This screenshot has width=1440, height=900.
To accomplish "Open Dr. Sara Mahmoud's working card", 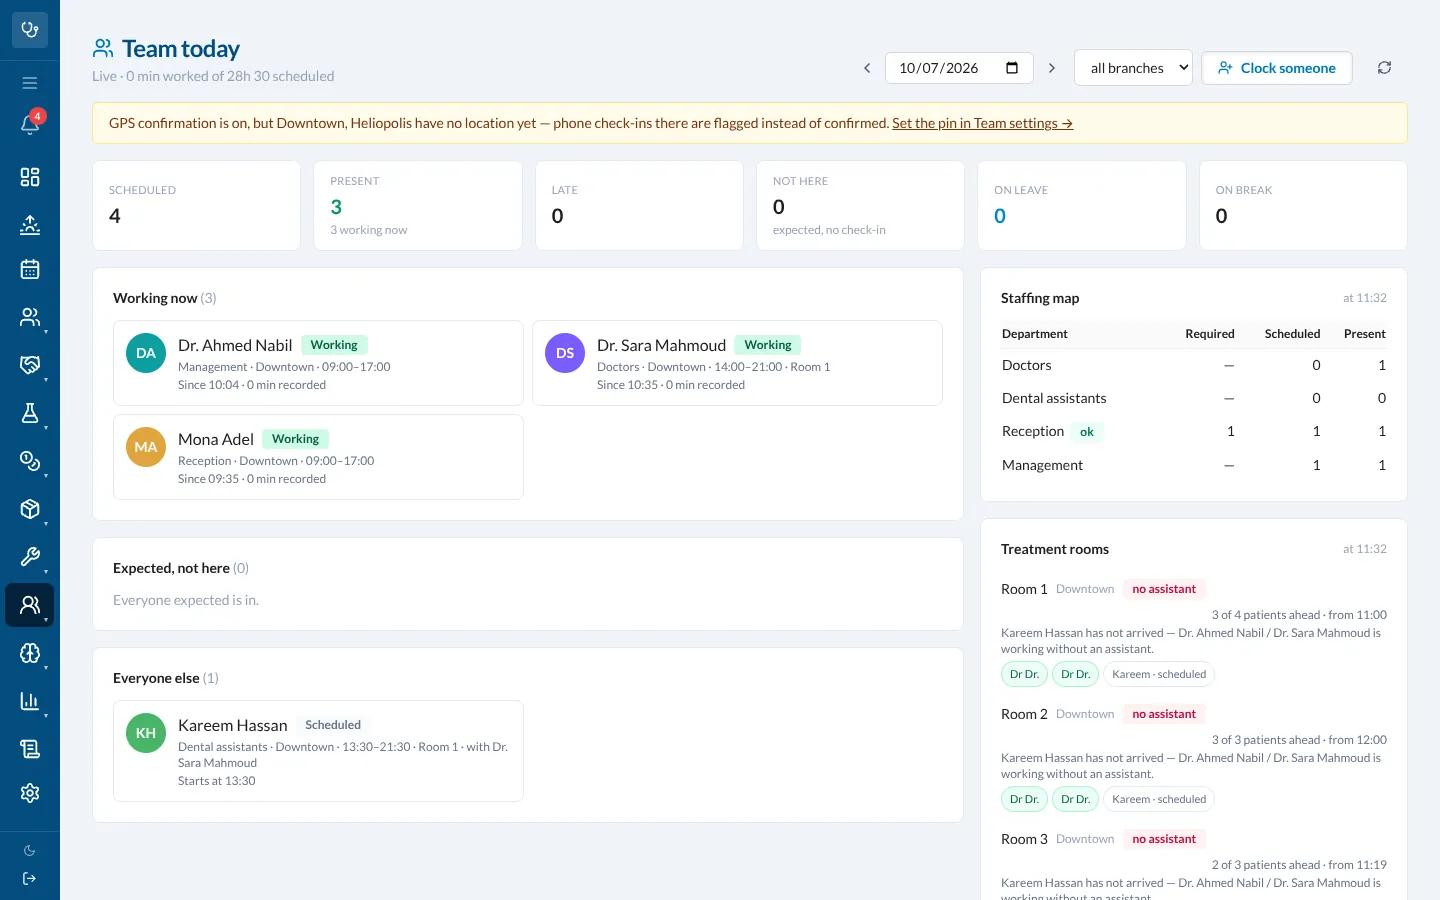I will point(737,363).
